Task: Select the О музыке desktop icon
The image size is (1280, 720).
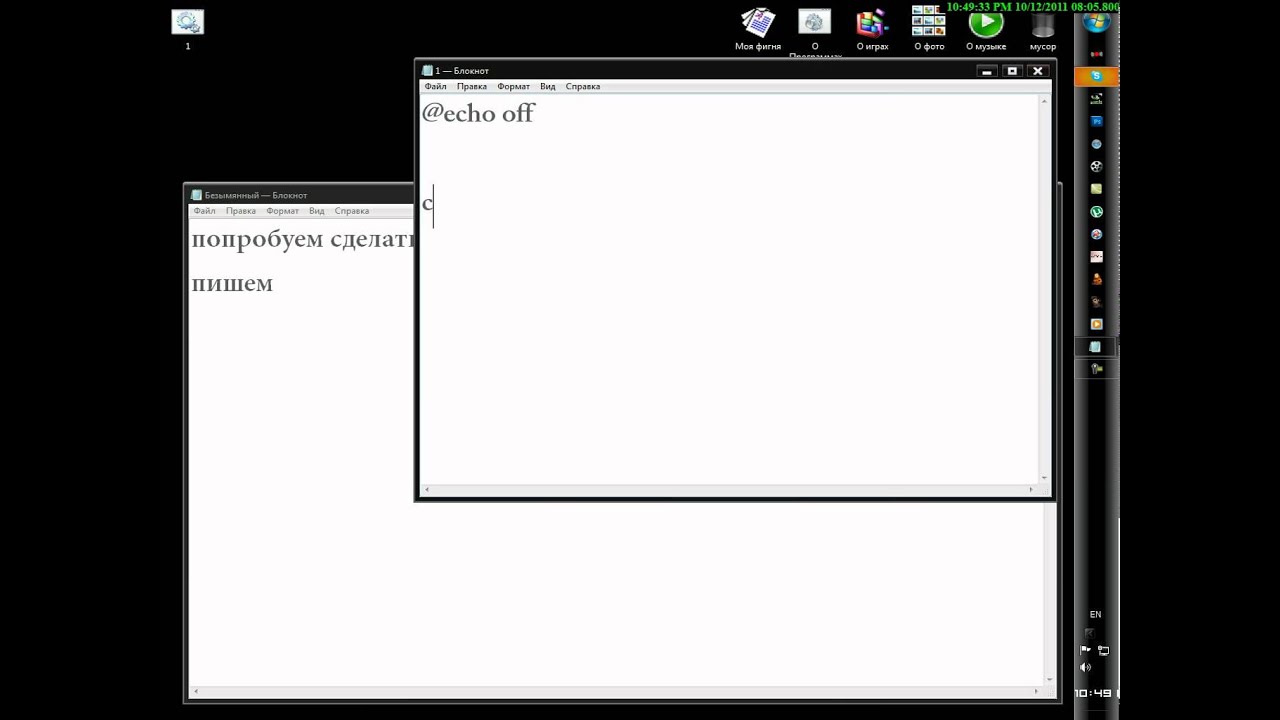Action: pyautogui.click(x=986, y=30)
